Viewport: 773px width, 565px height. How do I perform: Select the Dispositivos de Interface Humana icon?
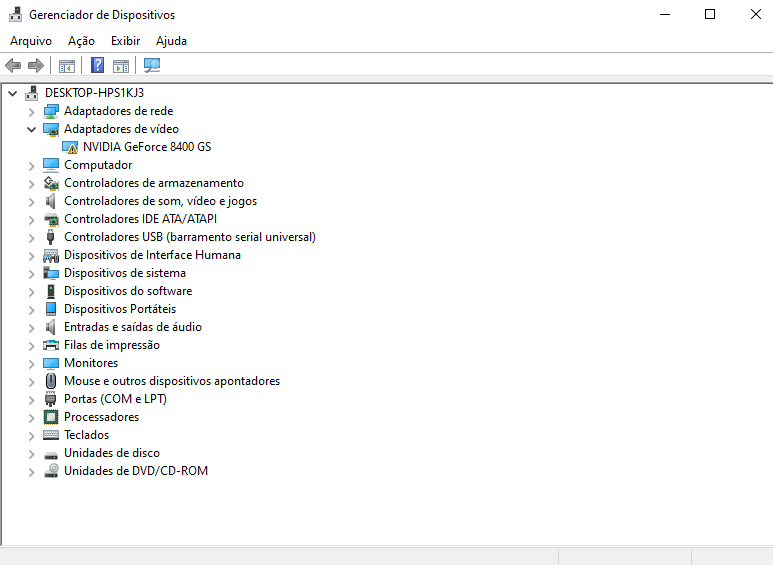51,255
